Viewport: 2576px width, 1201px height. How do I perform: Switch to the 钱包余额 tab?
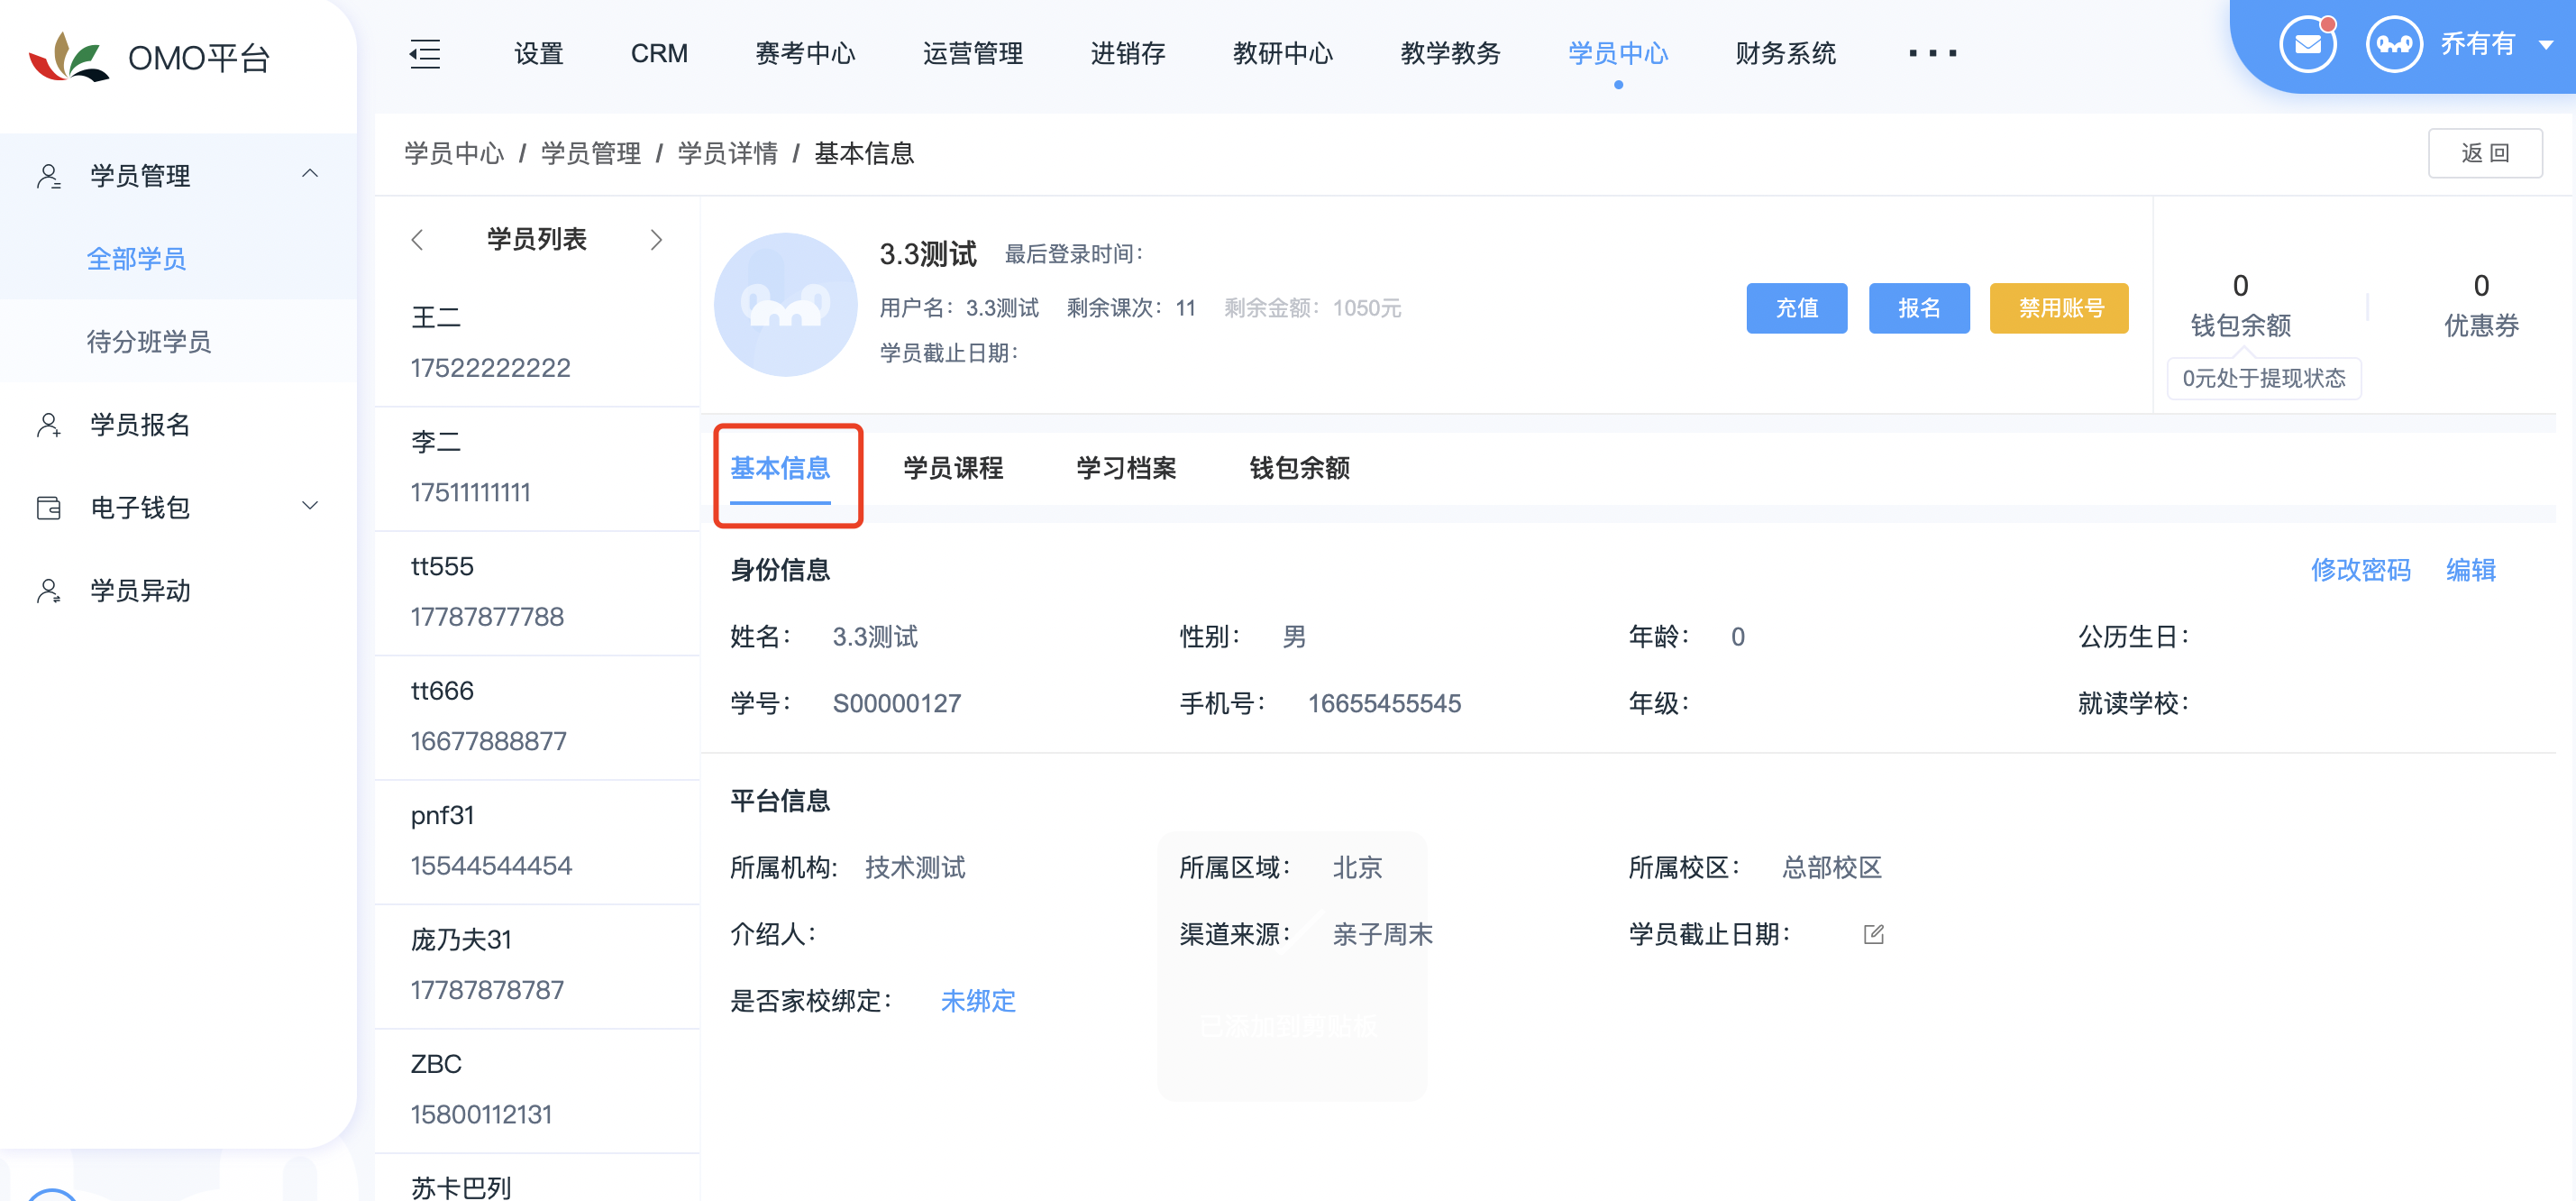coord(1299,468)
